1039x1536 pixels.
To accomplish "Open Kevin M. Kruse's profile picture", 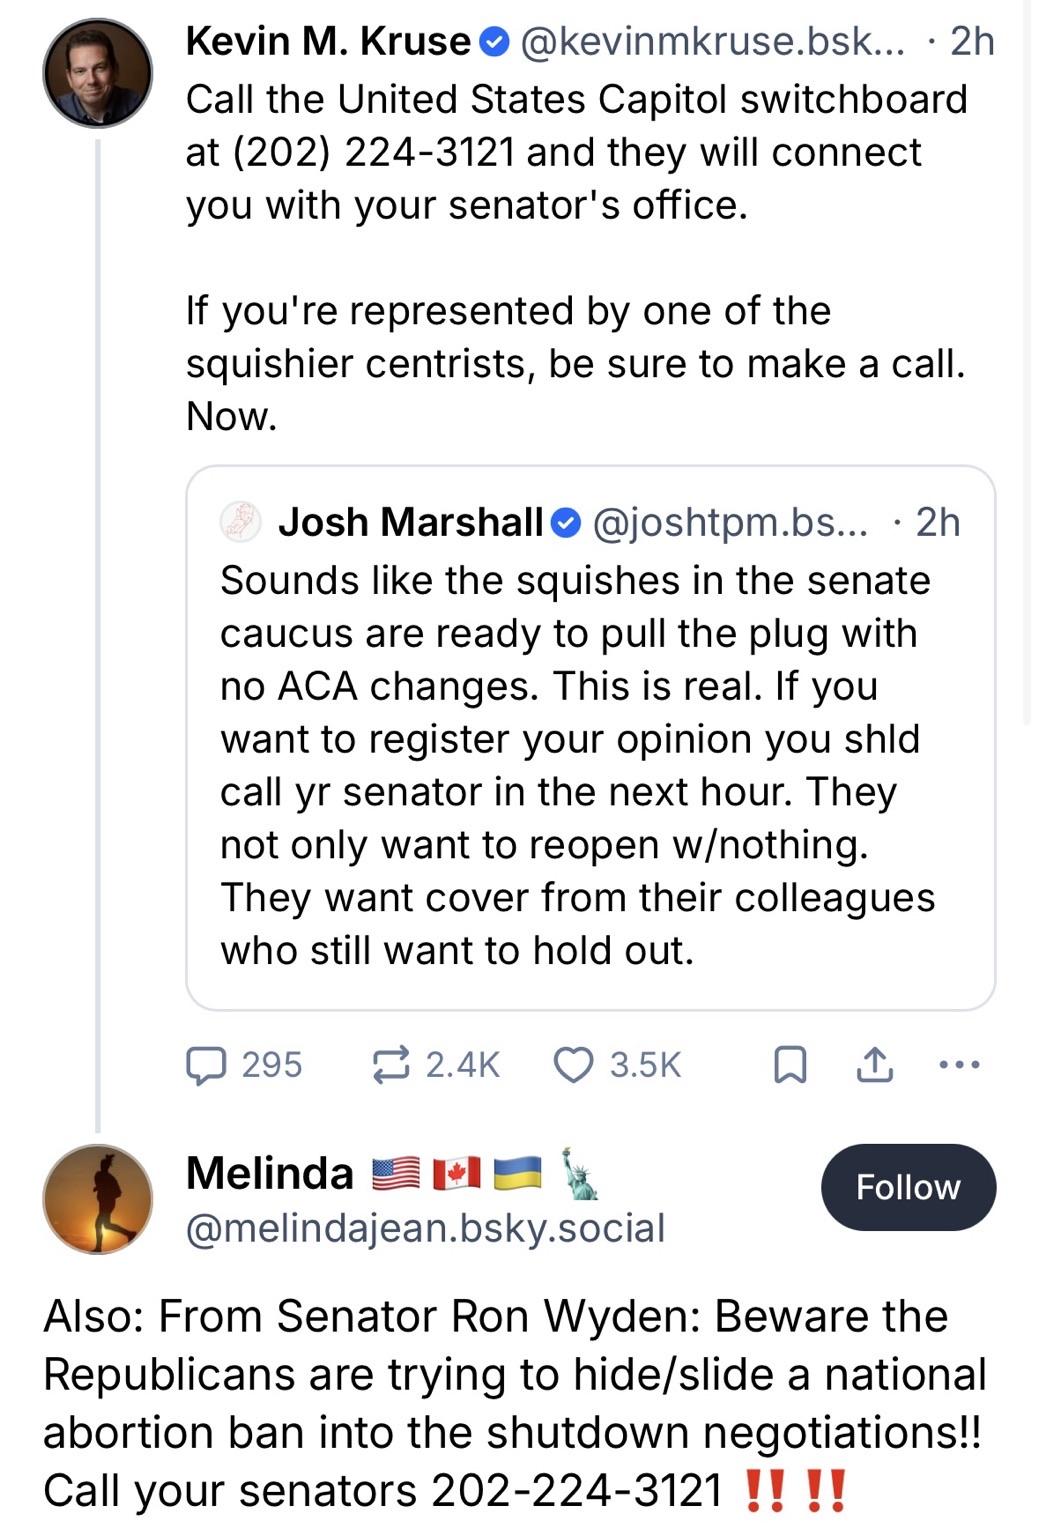I will 97,74.
